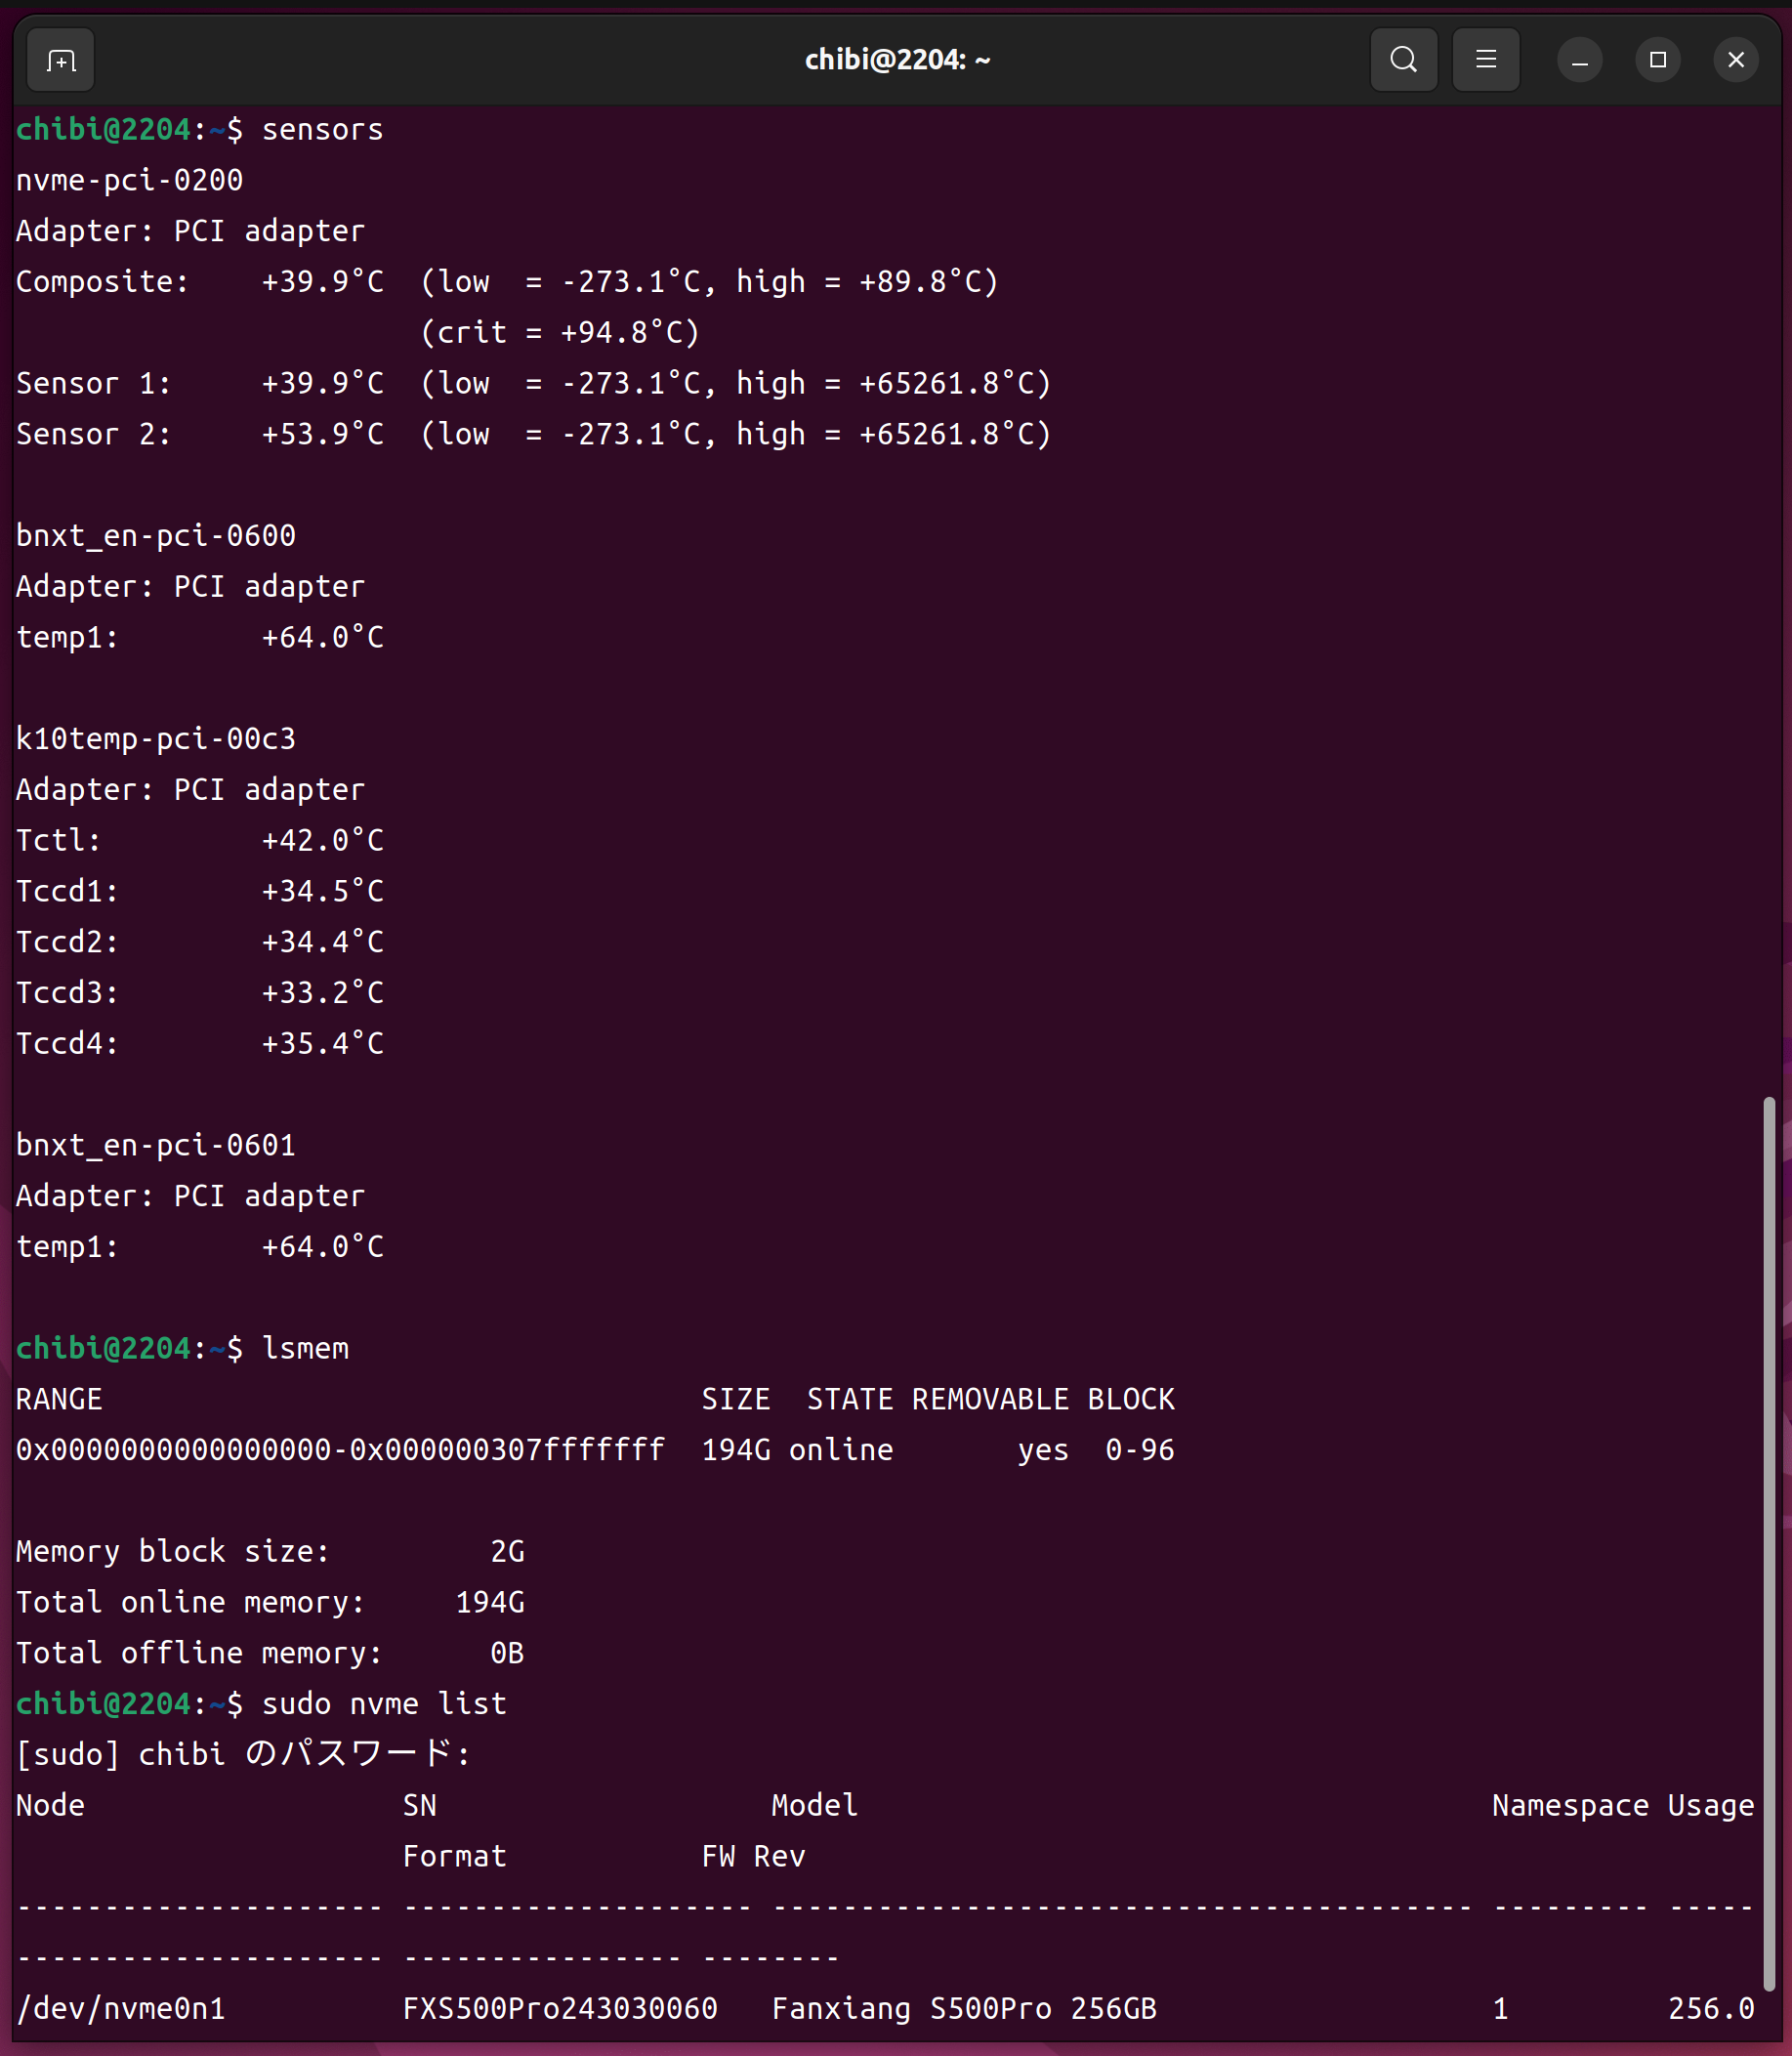Viewport: 1792px width, 2056px height.
Task: Maximize the terminal window
Action: tap(1657, 60)
